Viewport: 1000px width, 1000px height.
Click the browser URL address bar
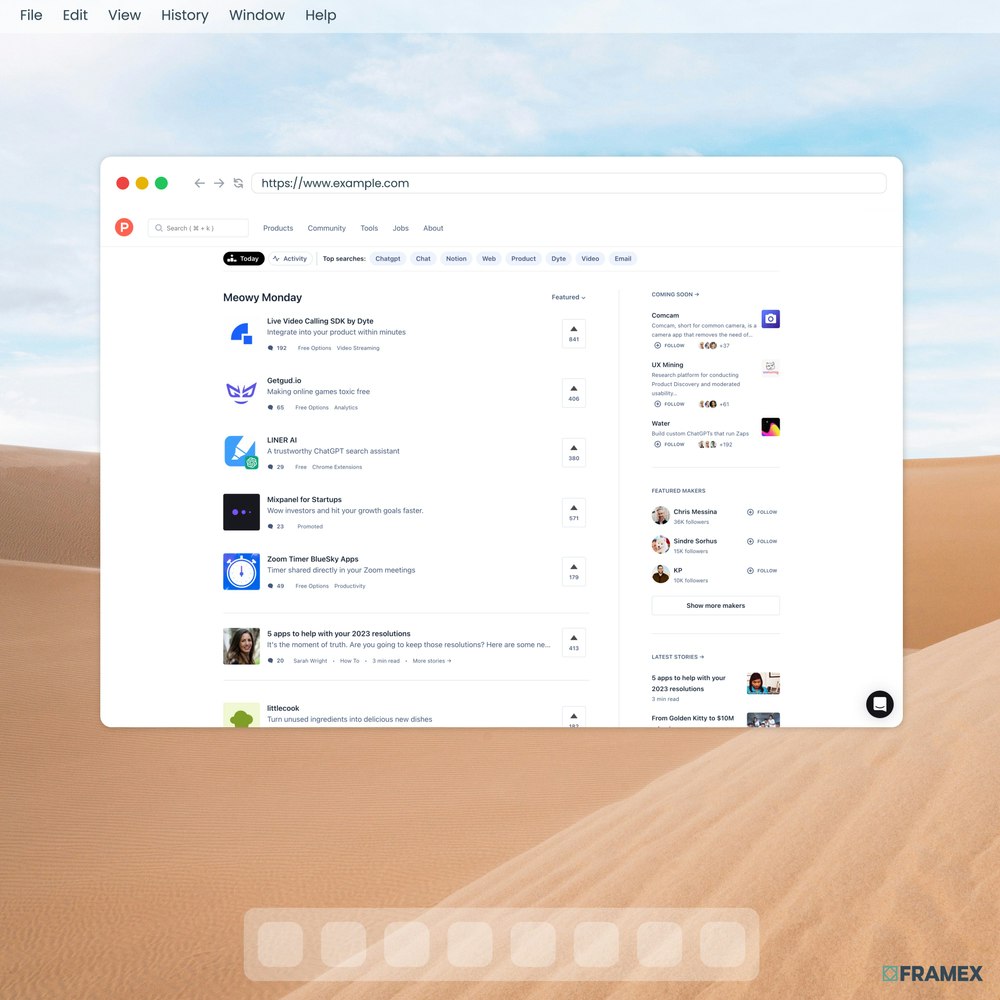[569, 183]
